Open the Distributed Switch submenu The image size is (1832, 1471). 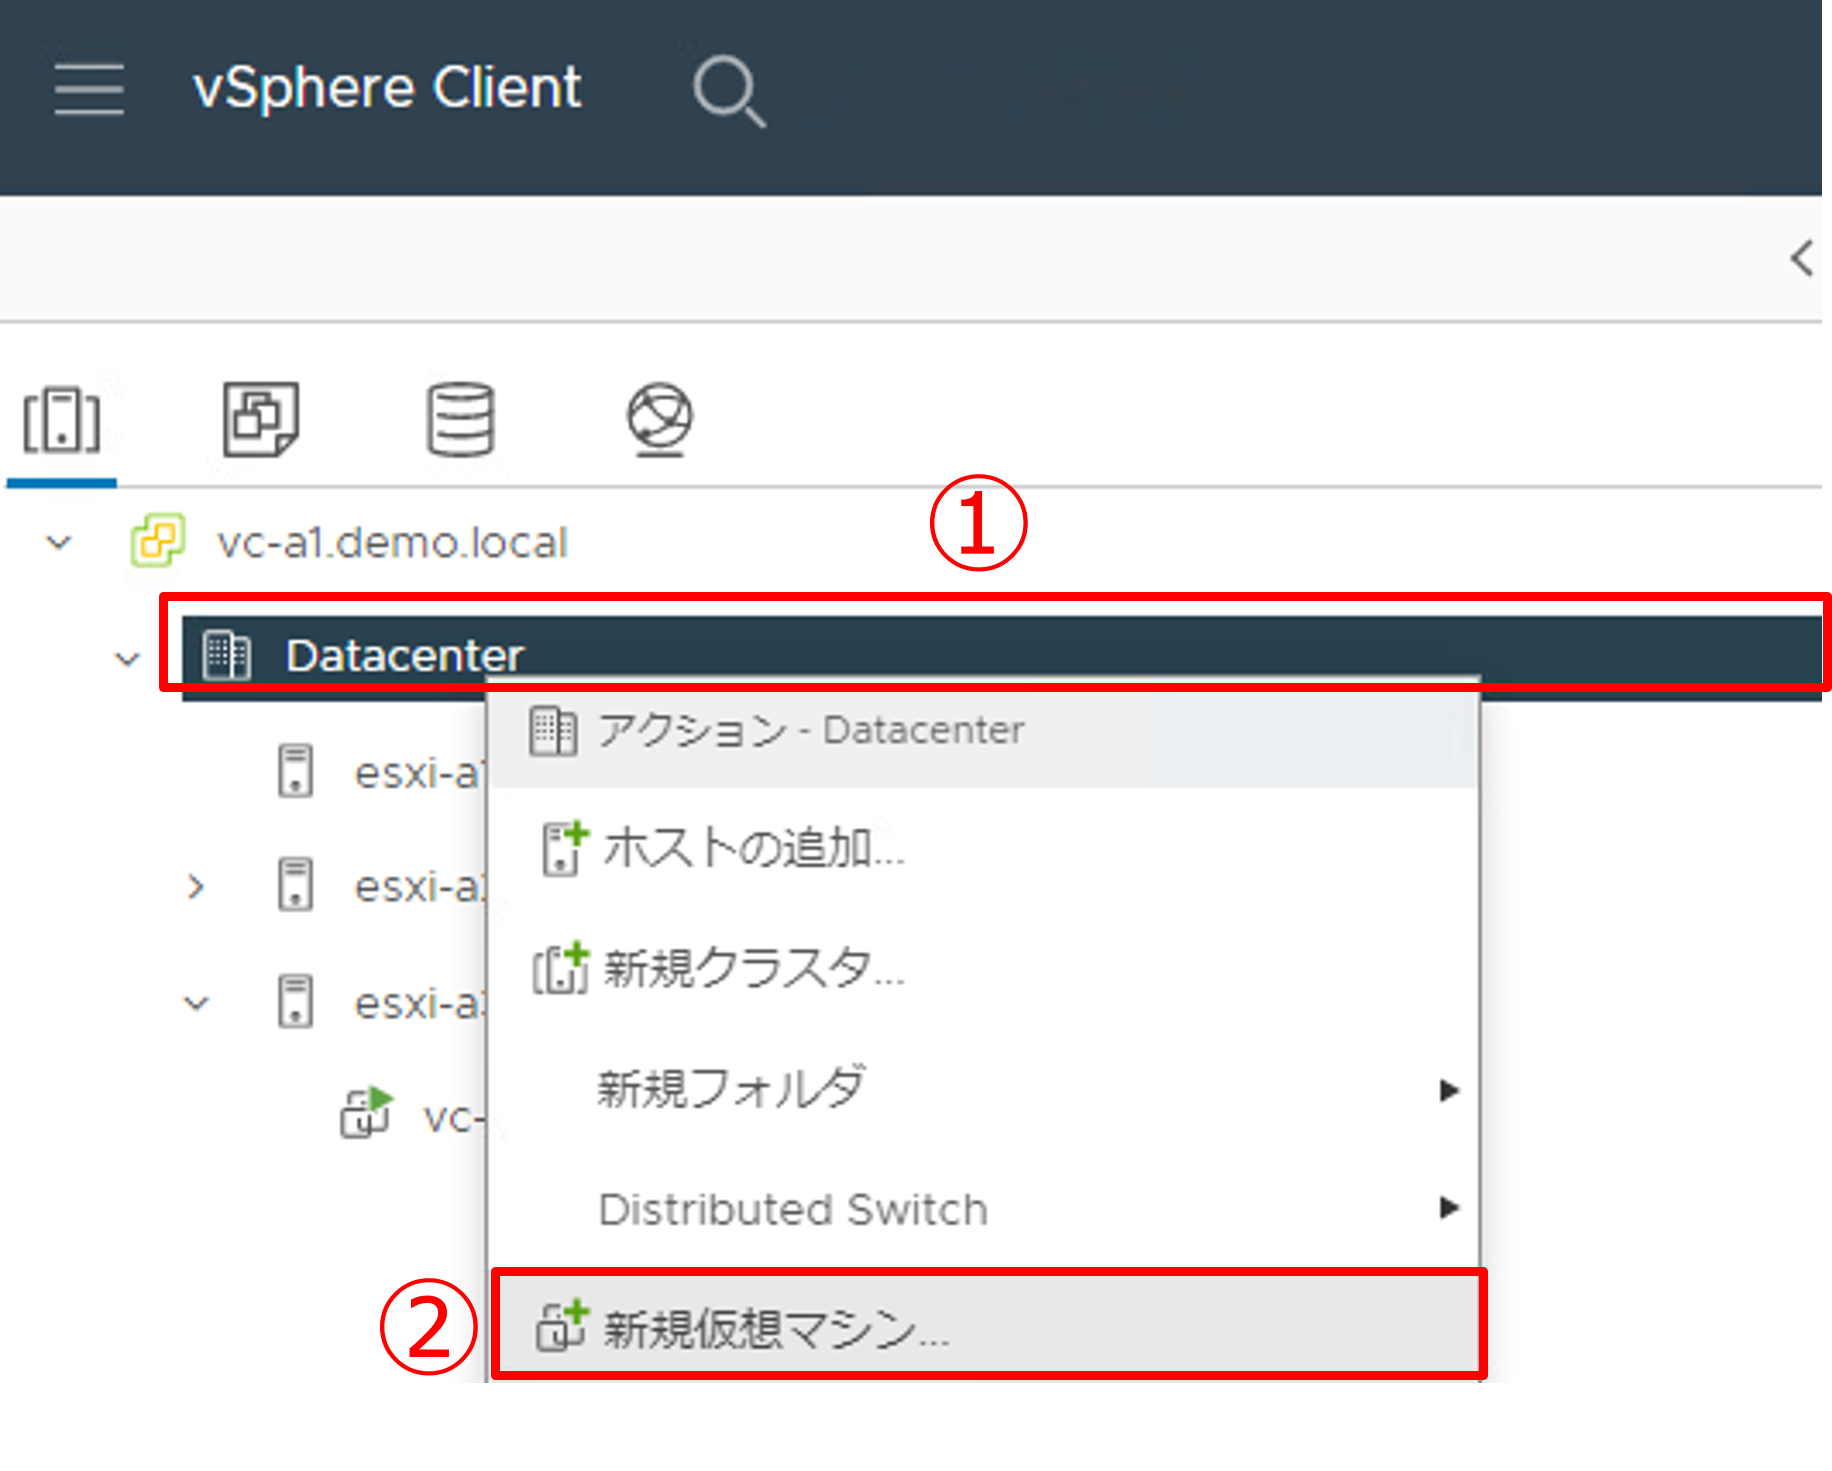click(984, 1209)
